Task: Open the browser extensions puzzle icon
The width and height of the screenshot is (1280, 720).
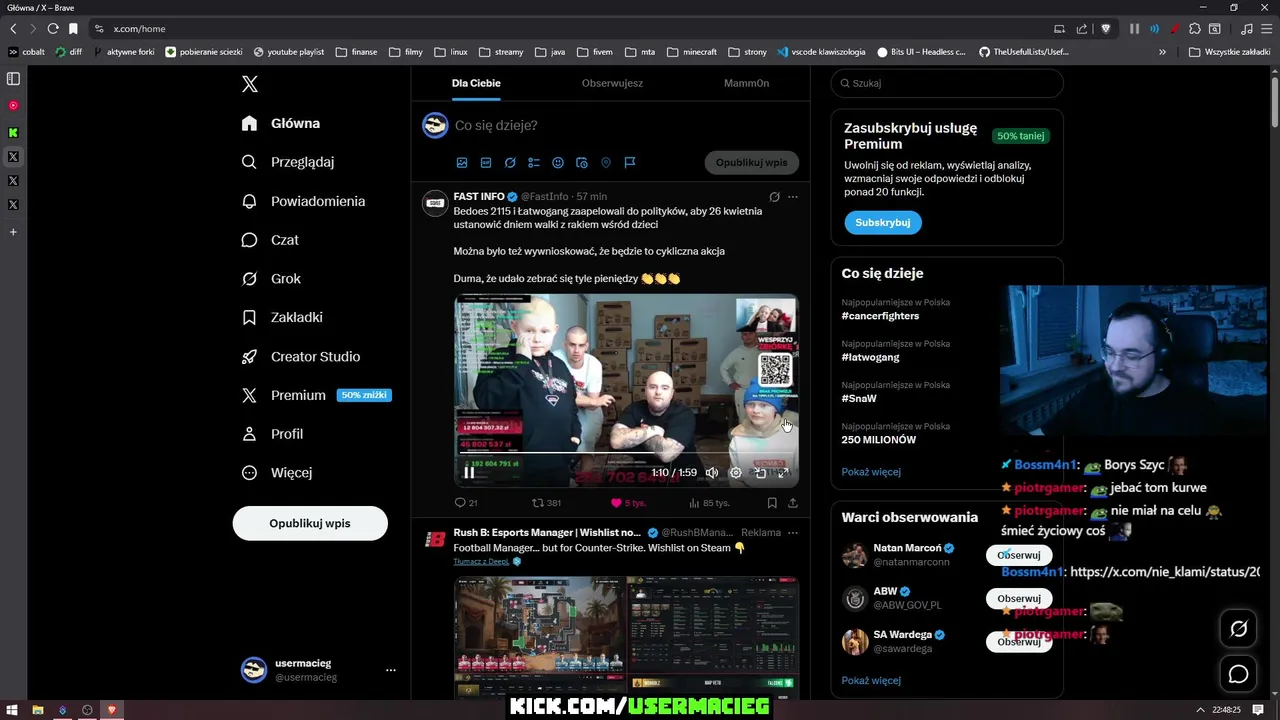Action: (x=1195, y=29)
